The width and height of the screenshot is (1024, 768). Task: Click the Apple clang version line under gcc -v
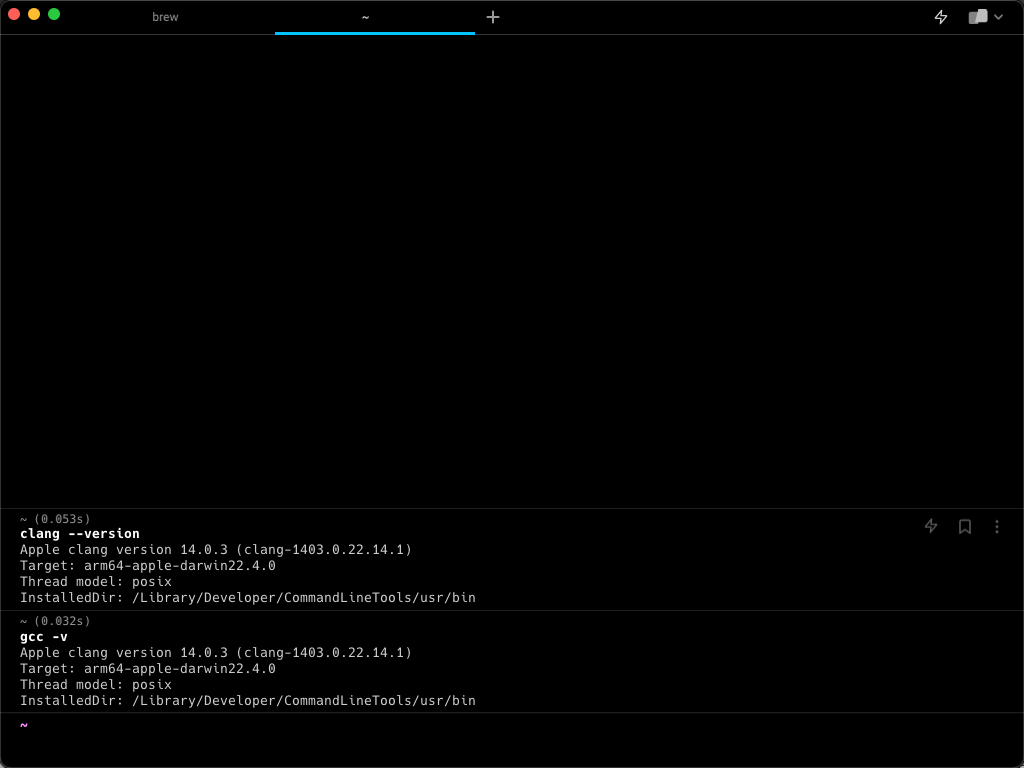[215, 653]
